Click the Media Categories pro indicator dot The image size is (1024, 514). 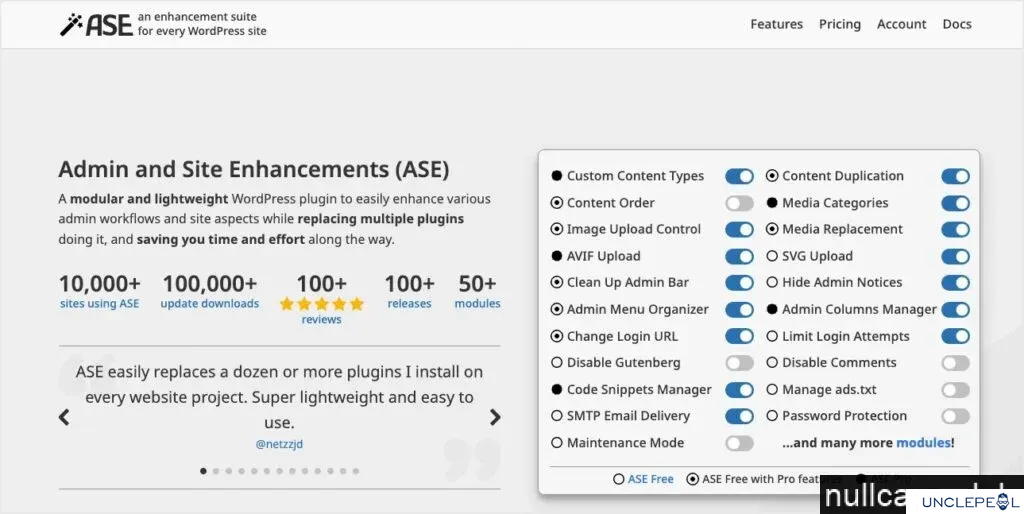pyautogui.click(x=772, y=202)
